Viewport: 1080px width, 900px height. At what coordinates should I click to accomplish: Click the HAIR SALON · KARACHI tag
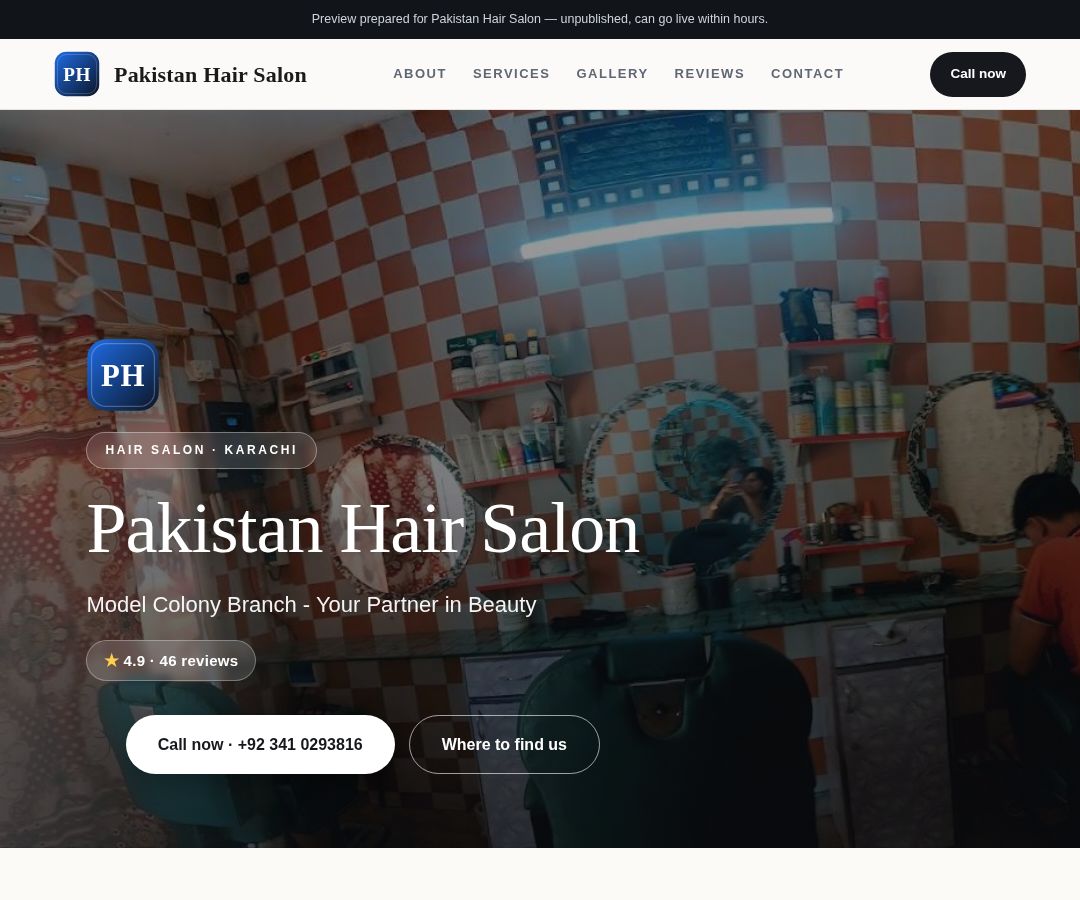click(201, 450)
